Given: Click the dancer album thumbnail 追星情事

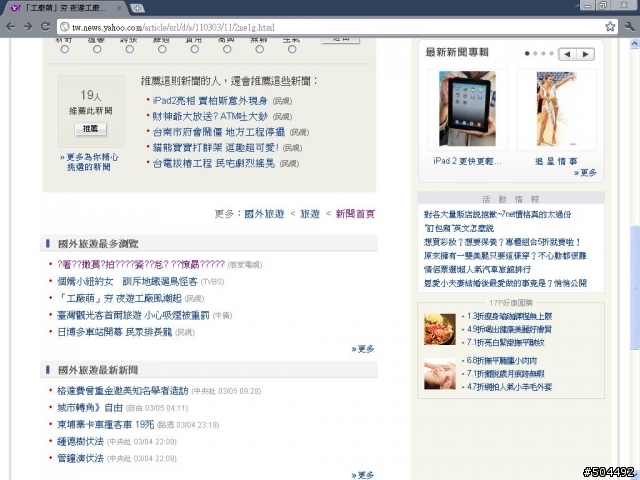Looking at the screenshot, I should 557,109.
